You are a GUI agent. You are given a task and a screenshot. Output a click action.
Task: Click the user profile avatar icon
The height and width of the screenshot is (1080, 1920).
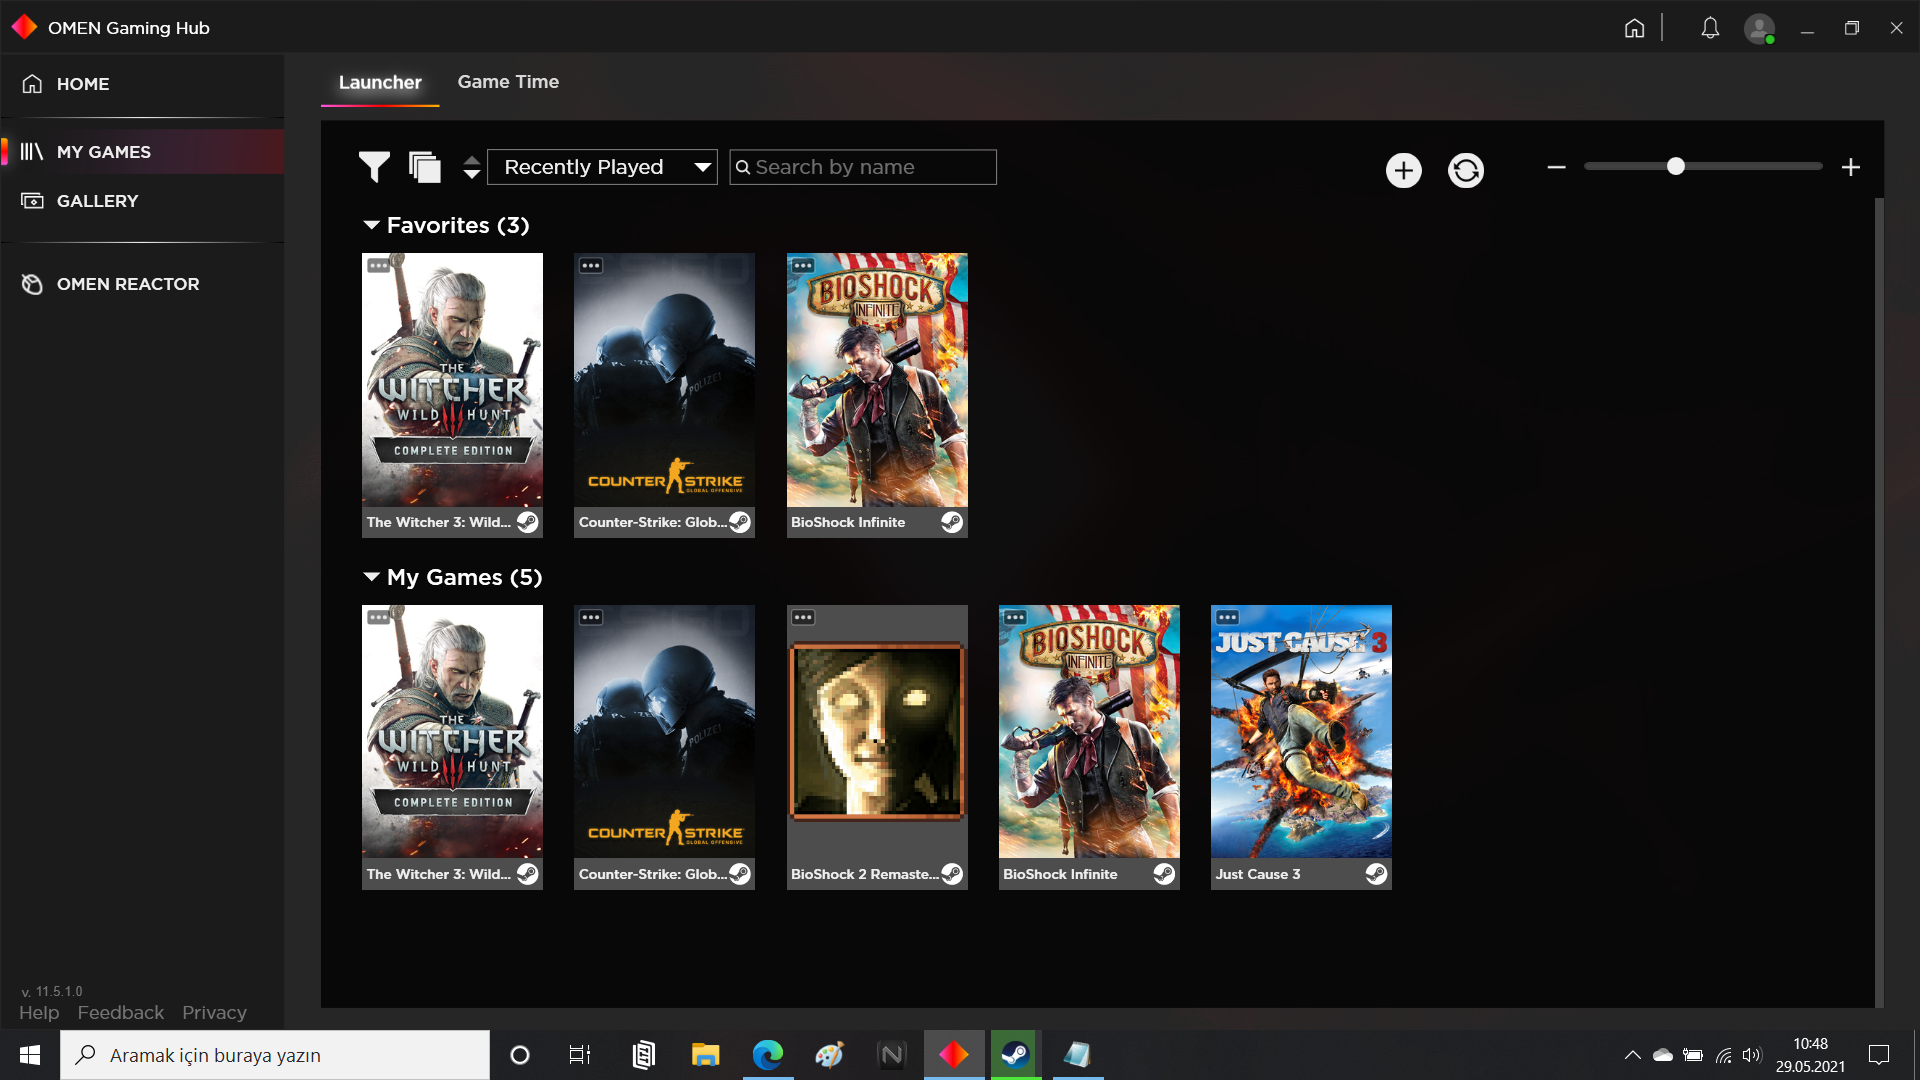(1758, 28)
